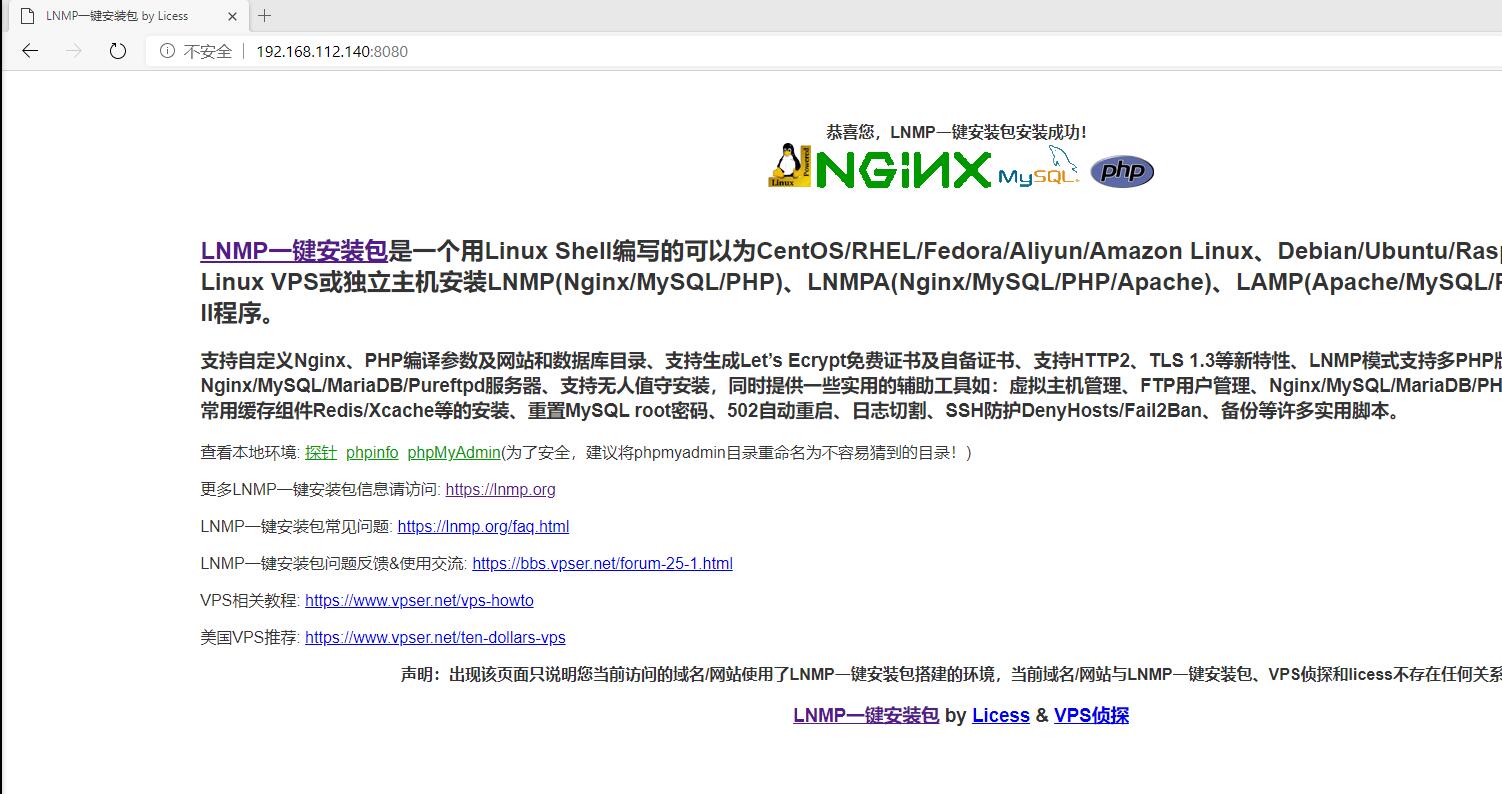Image resolution: width=1502 pixels, height=794 pixels.
Task: Click the Licess footer link
Action: pyautogui.click(x=1001, y=715)
